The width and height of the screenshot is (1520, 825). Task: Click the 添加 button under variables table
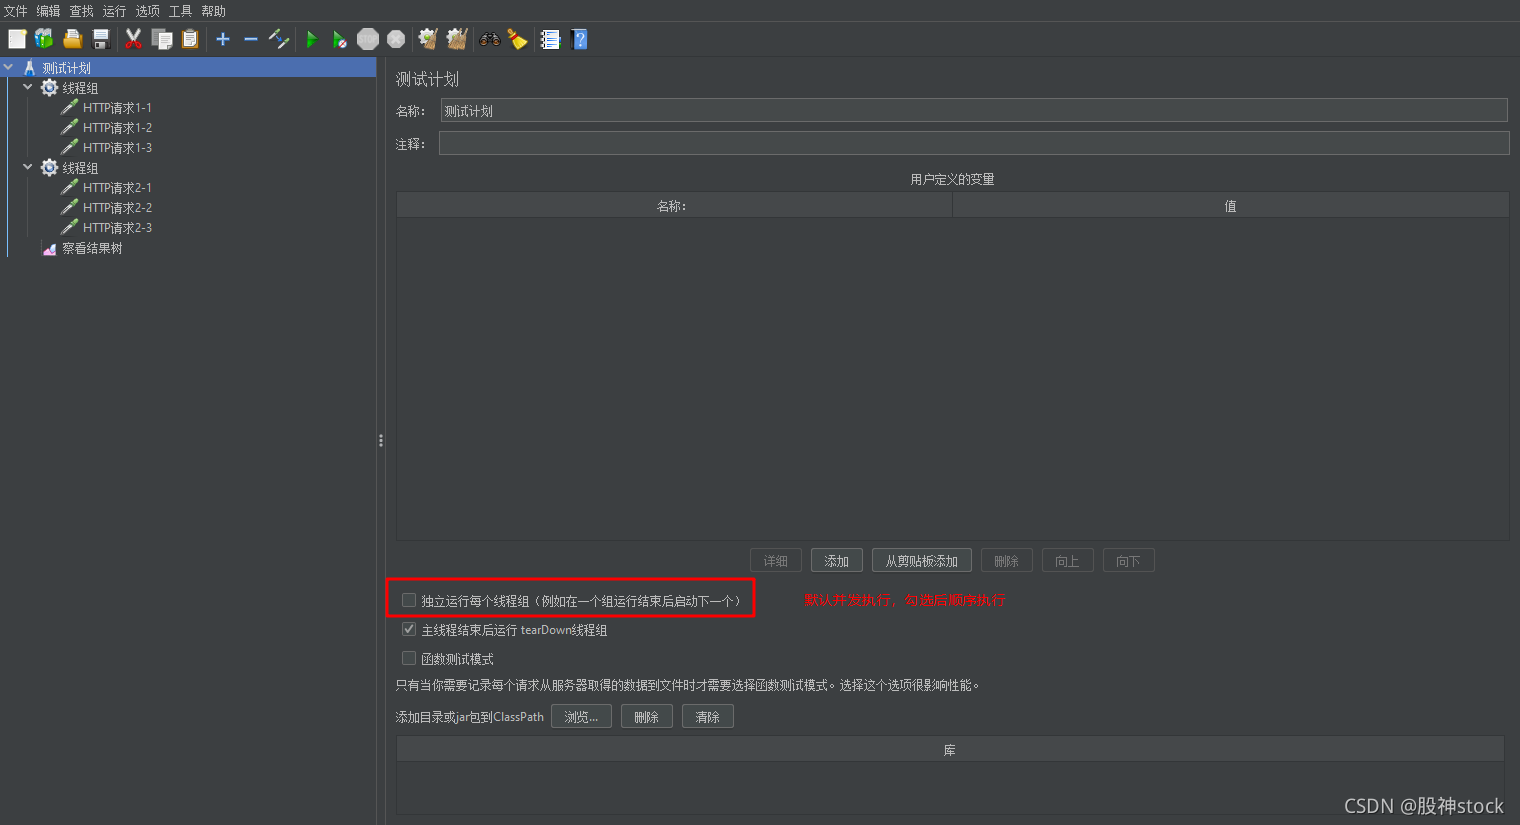(837, 561)
